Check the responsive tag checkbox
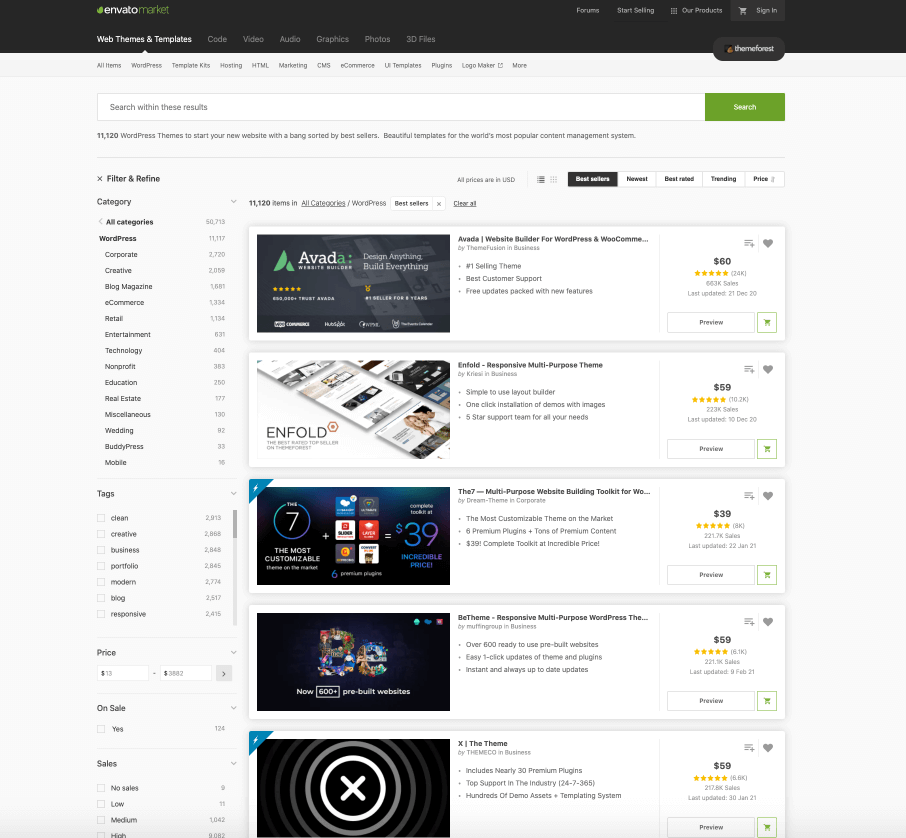 tap(101, 614)
